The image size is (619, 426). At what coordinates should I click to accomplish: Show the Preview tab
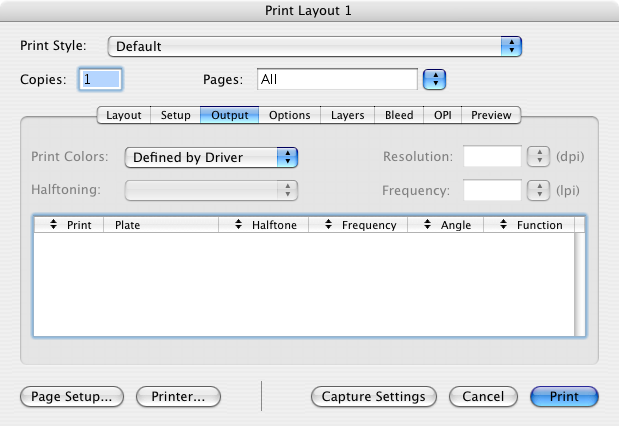coord(491,115)
